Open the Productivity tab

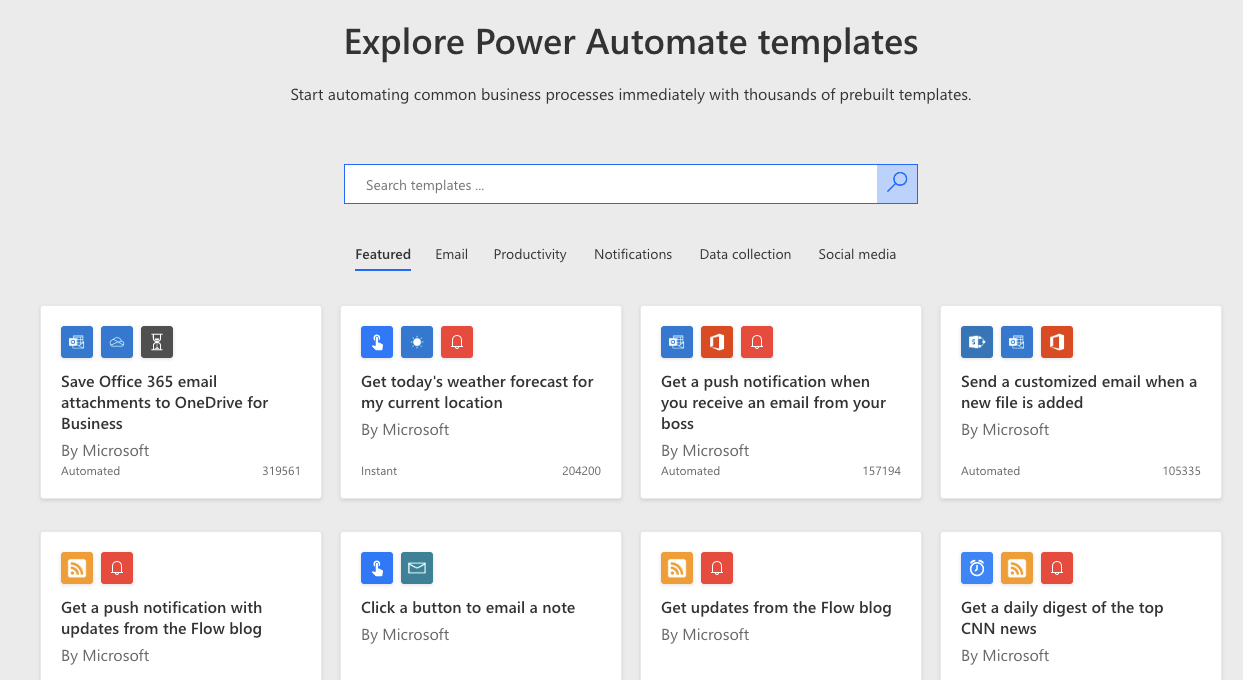point(530,254)
